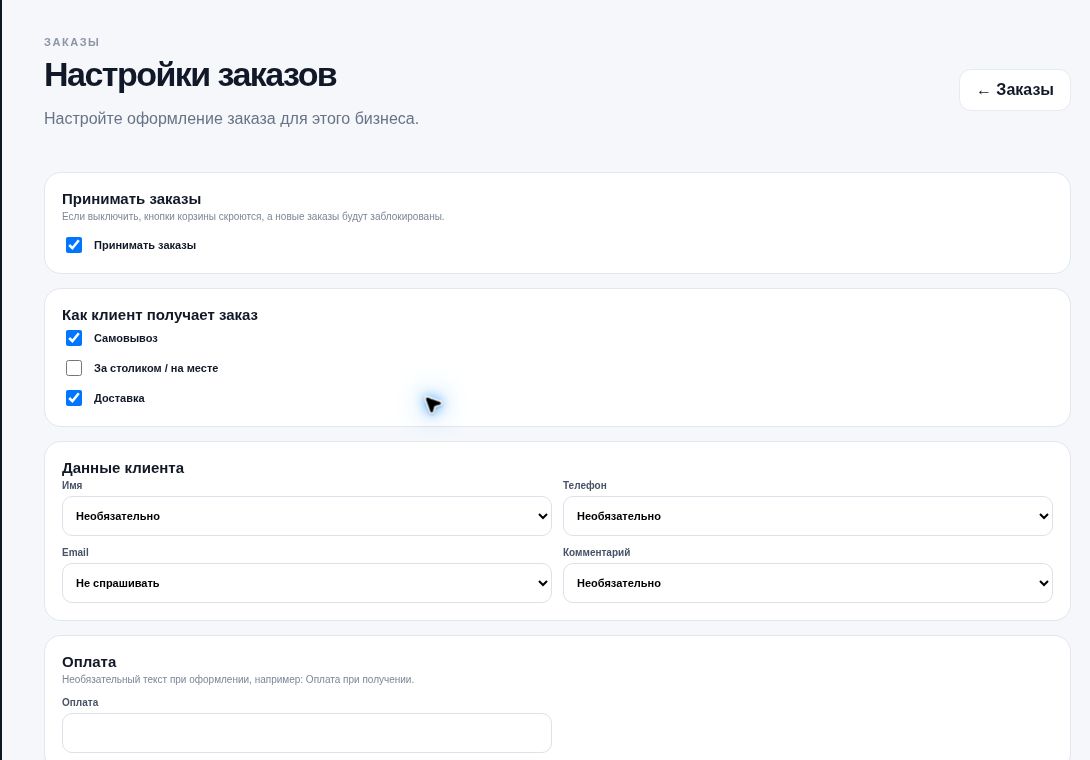Click the Доставка label text
Viewport: 1090px width, 760px height.
[x=119, y=398]
